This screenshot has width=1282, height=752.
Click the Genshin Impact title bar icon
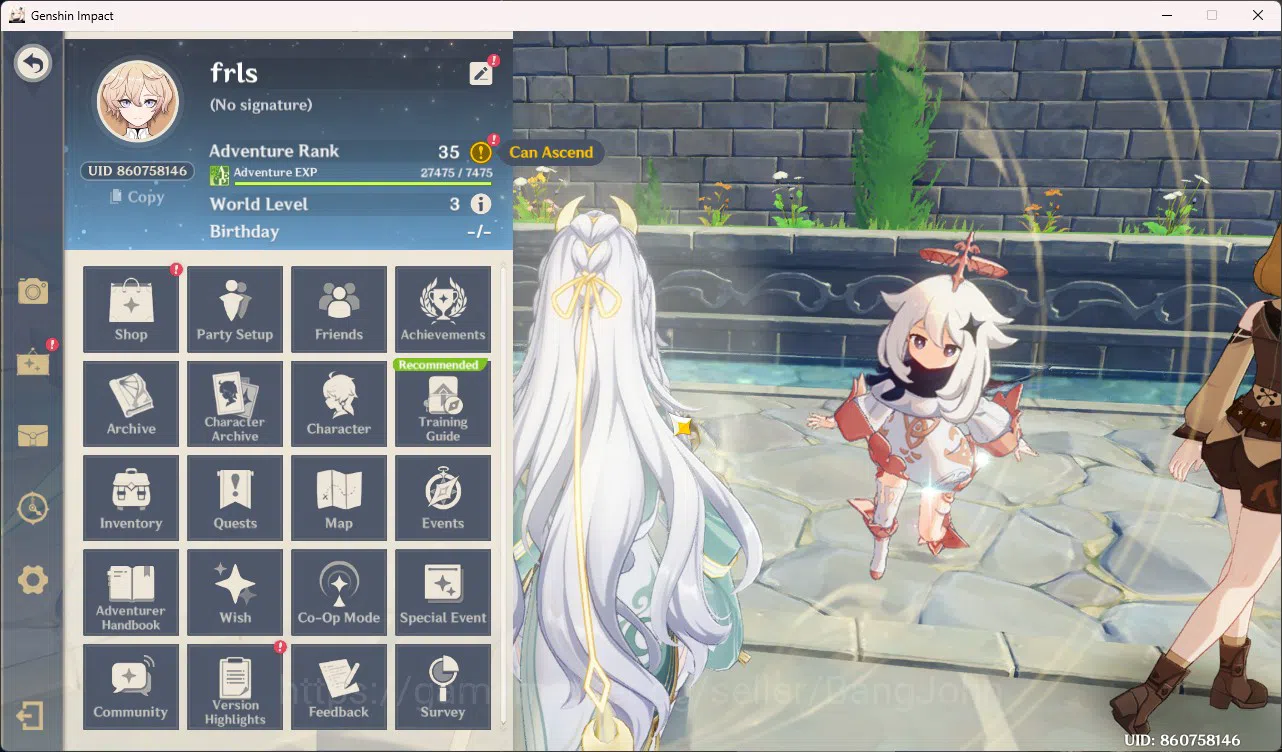coord(17,15)
